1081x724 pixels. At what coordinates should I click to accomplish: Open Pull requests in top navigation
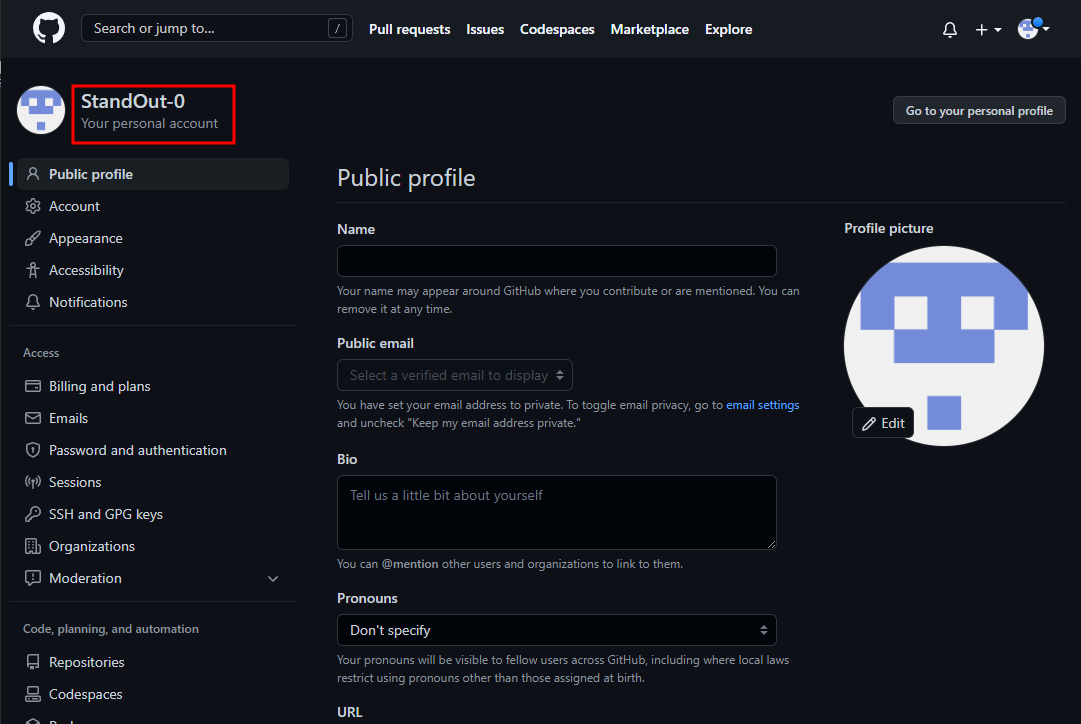[410, 30]
